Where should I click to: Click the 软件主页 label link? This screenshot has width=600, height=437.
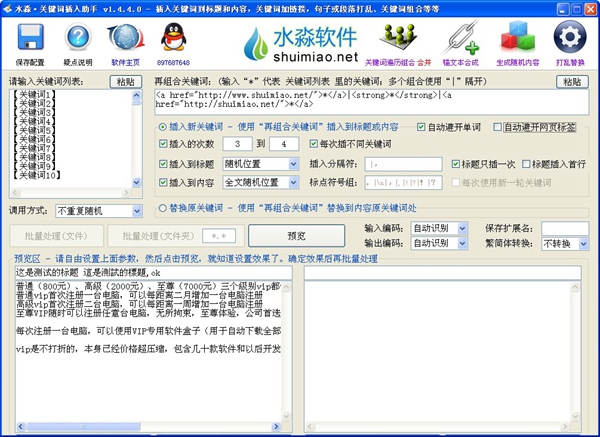[126, 62]
